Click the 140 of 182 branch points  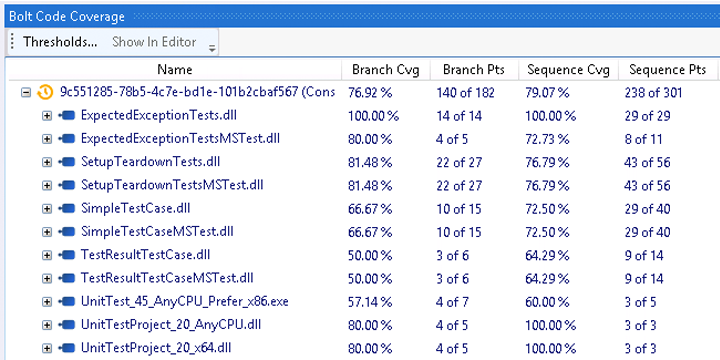[x=465, y=93]
